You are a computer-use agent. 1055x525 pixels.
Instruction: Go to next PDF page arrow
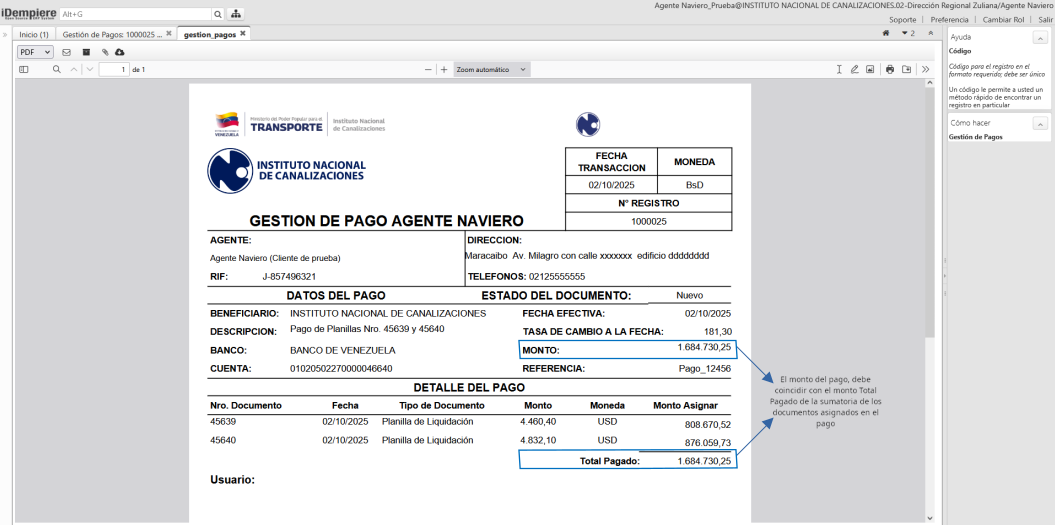pos(90,69)
